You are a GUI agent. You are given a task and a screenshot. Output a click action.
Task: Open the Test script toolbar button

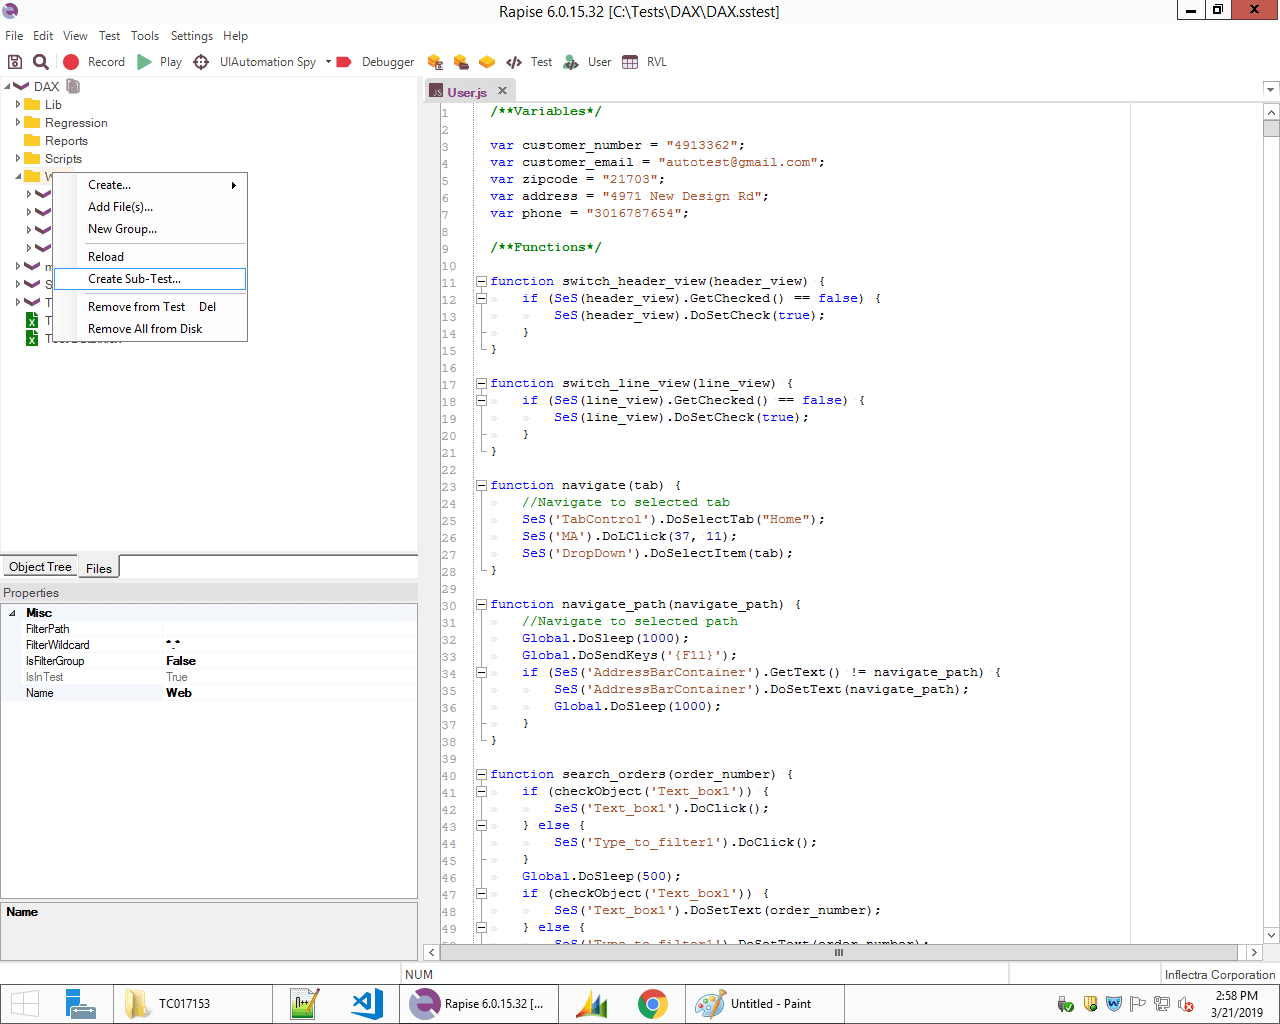[529, 62]
